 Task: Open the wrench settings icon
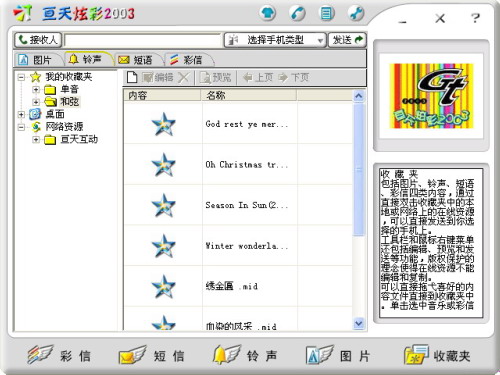click(x=356, y=14)
